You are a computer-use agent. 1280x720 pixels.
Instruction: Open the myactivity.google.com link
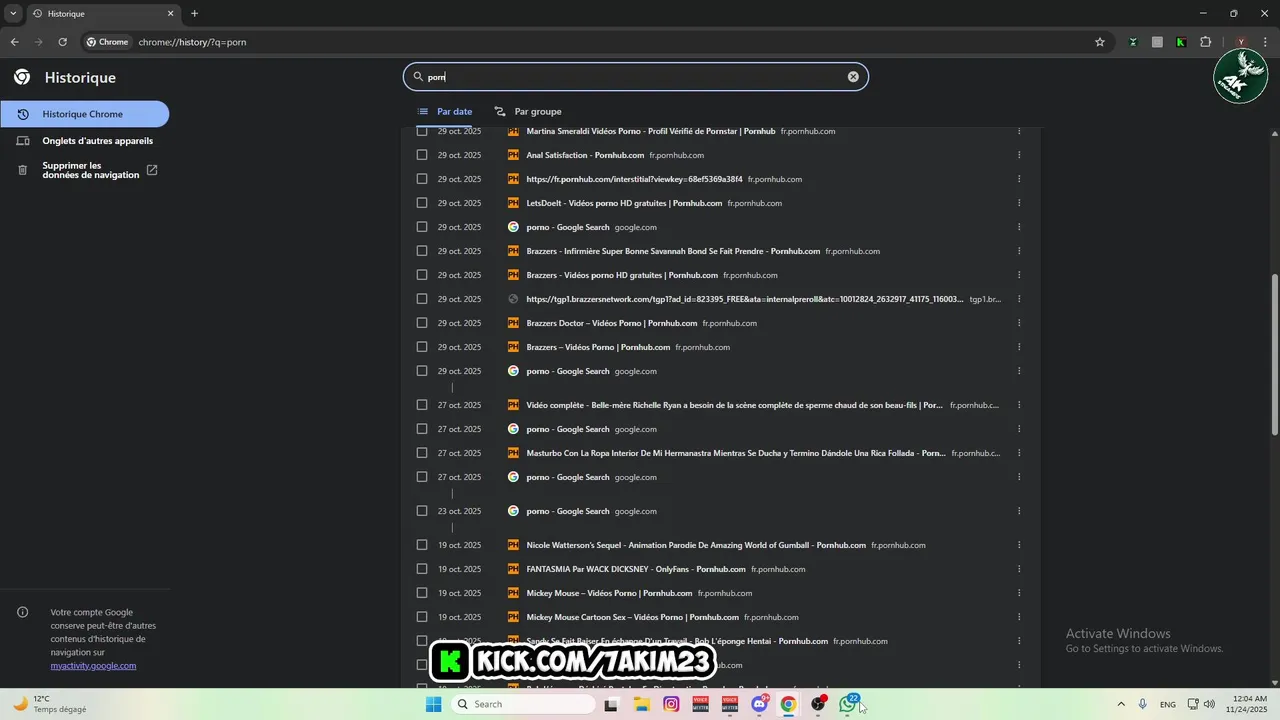point(93,665)
